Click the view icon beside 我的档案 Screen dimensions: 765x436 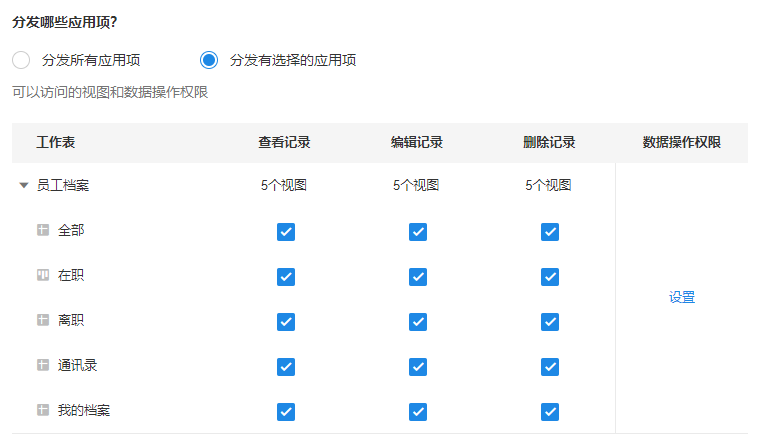click(x=43, y=410)
